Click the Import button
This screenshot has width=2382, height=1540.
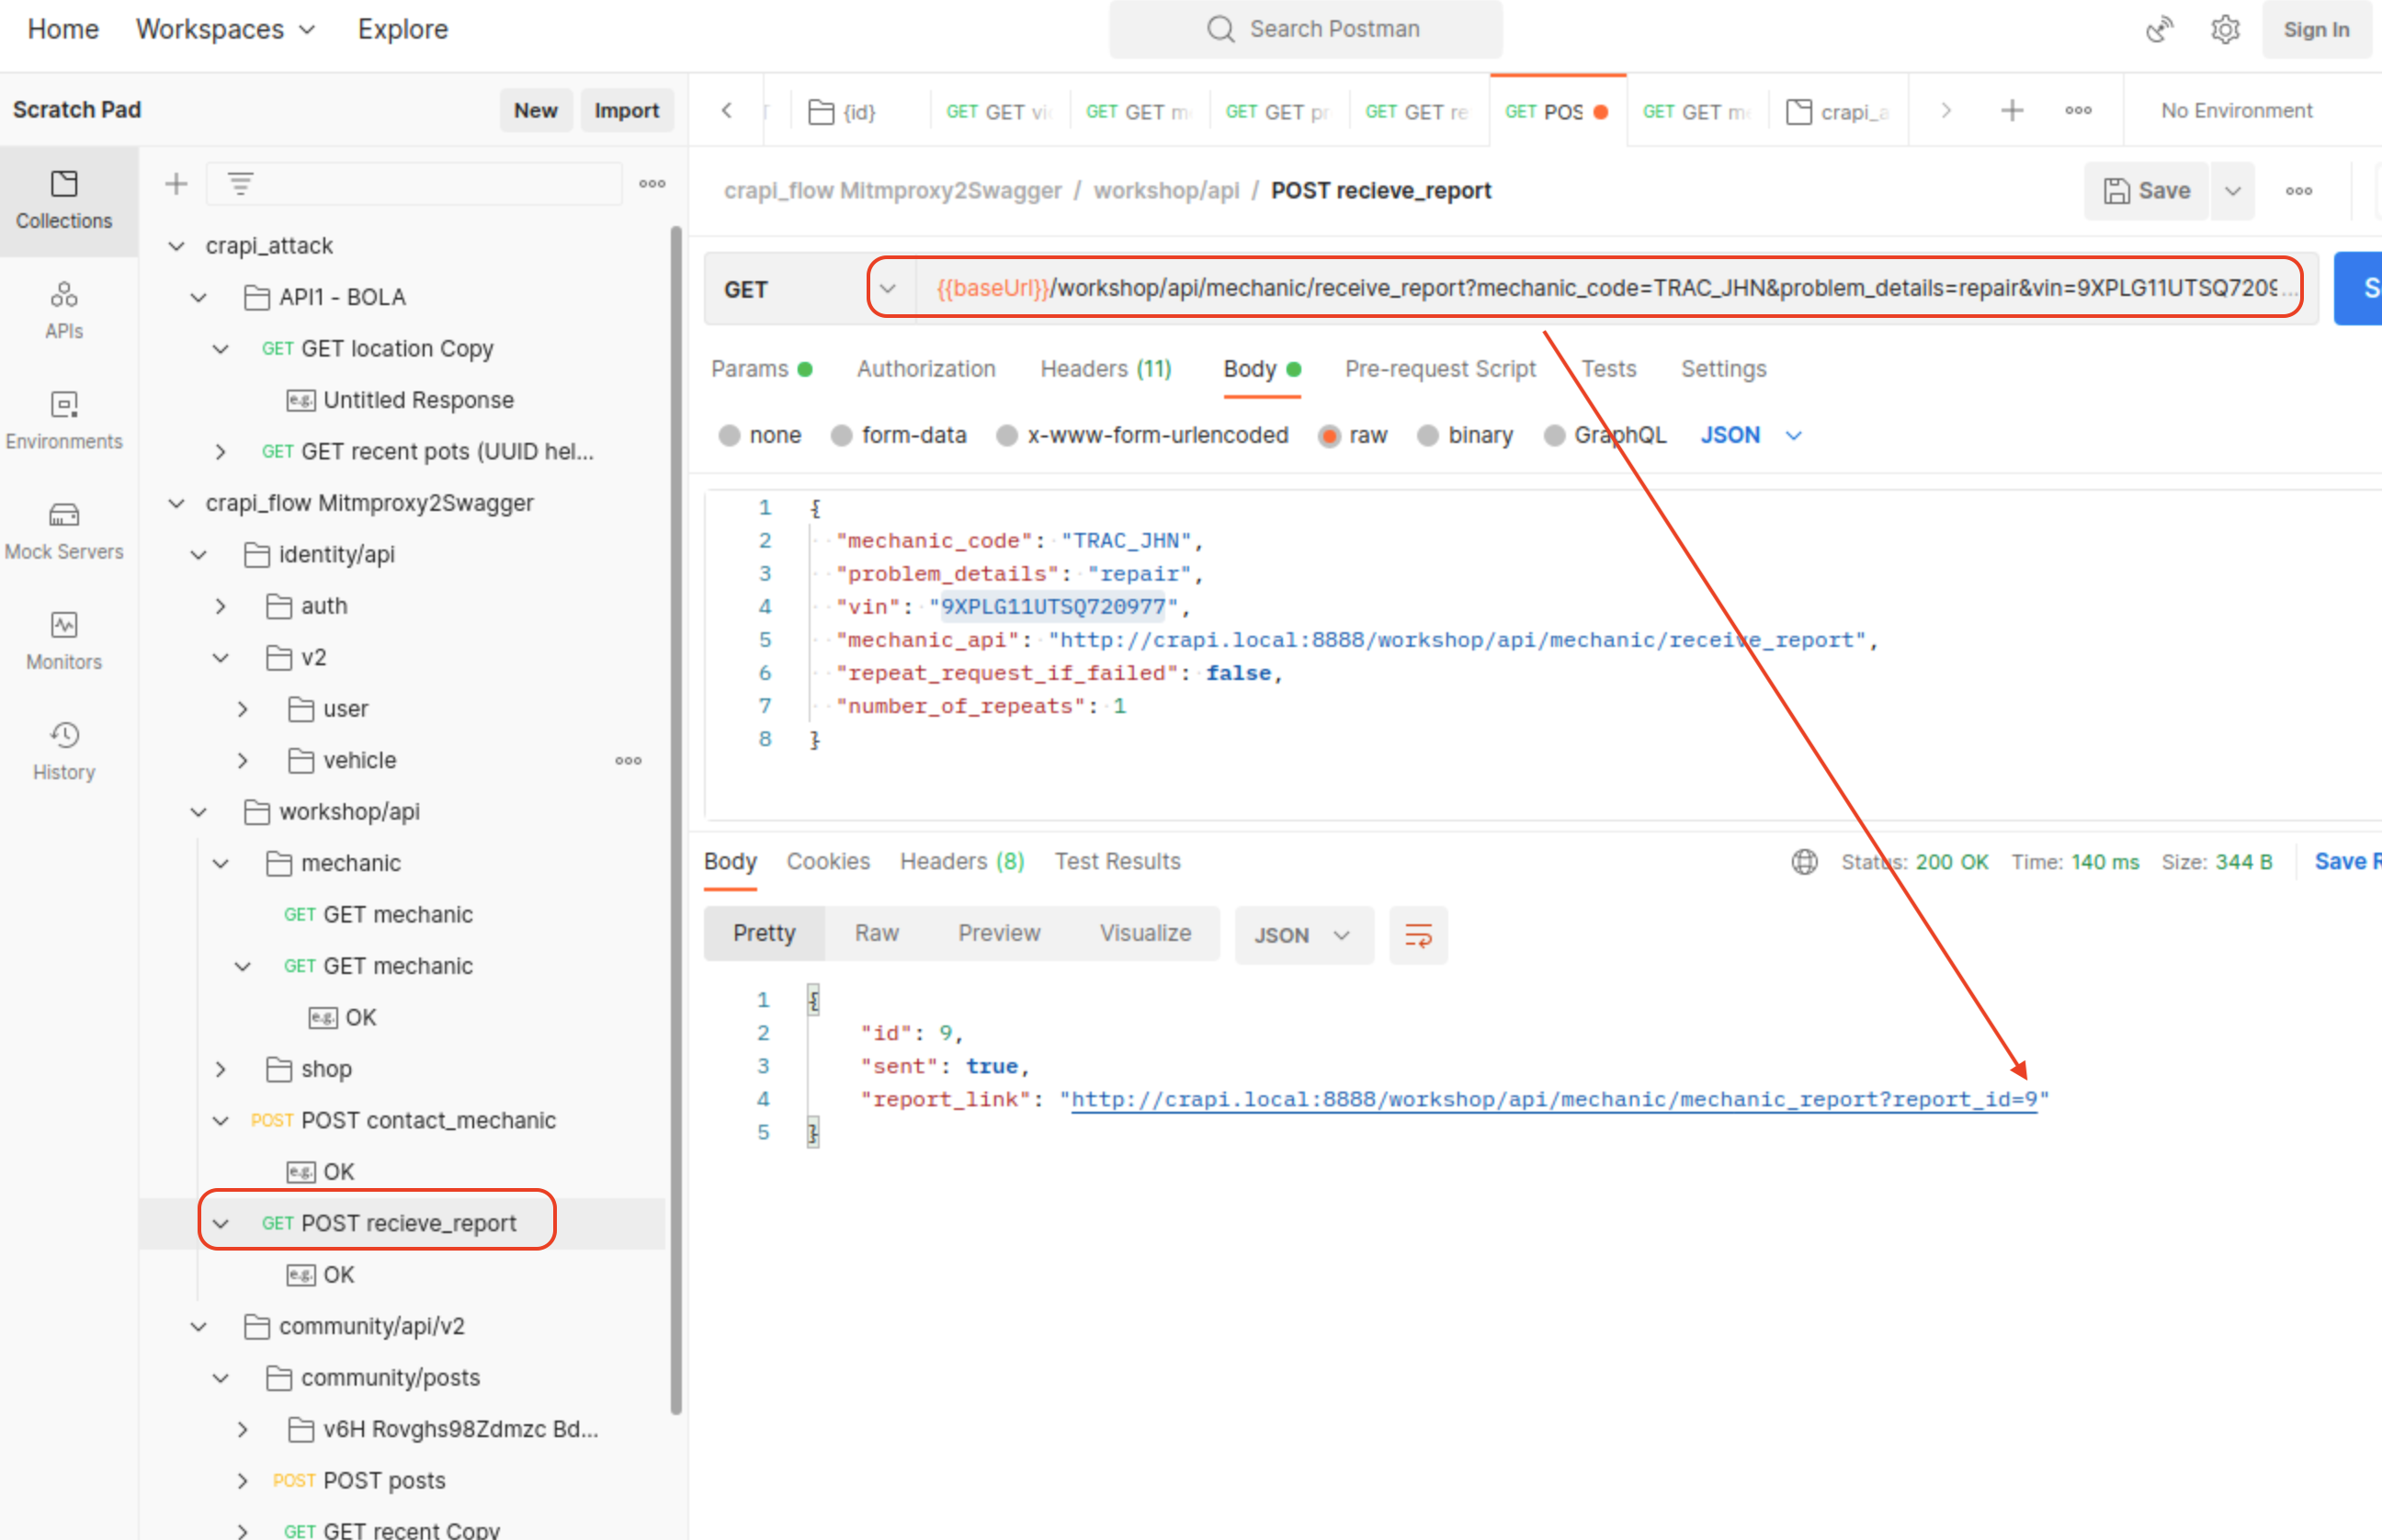click(626, 111)
